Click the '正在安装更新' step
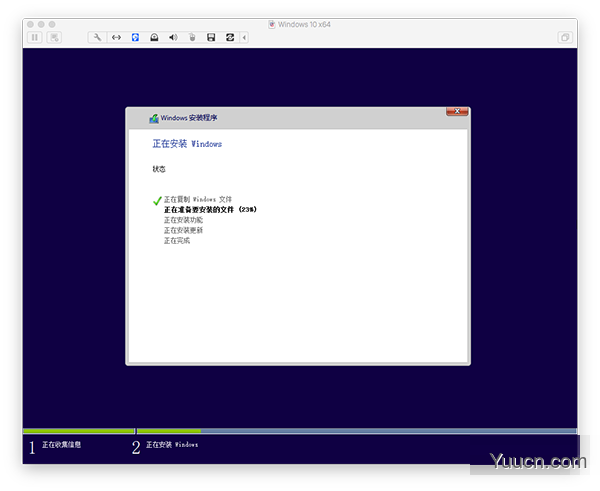 click(183, 230)
